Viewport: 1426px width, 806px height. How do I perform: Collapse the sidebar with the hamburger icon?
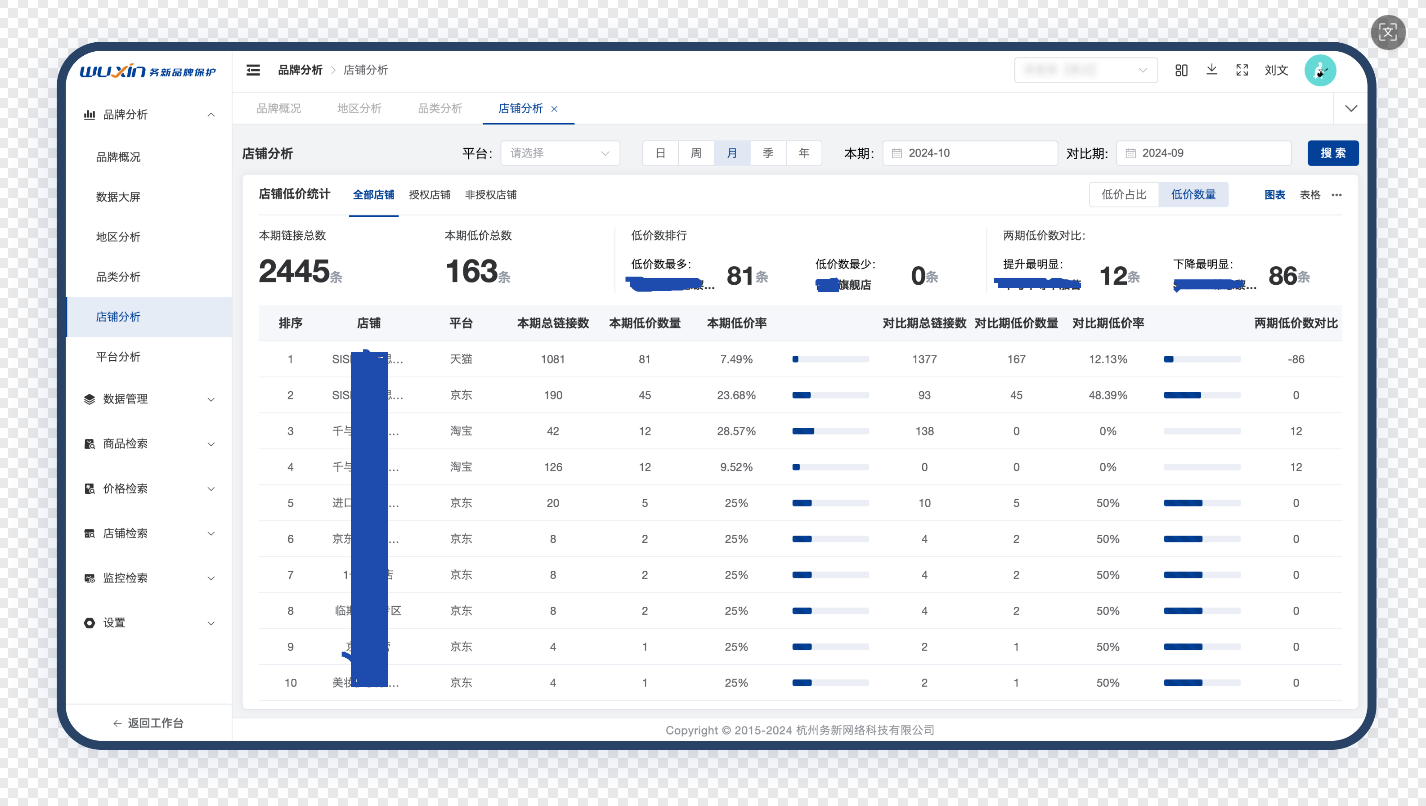pyautogui.click(x=253, y=70)
